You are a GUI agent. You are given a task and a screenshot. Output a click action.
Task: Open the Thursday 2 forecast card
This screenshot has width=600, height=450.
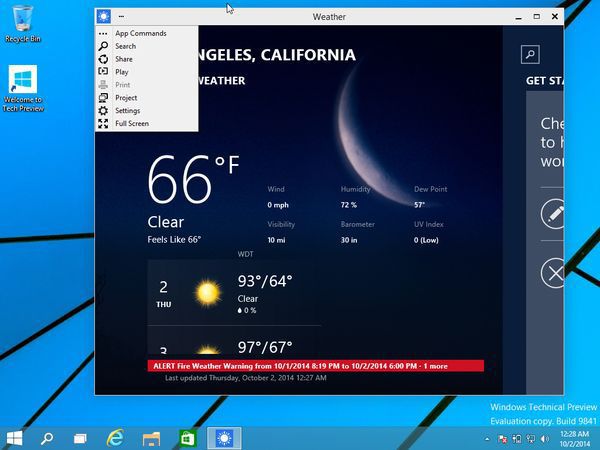[x=234, y=293]
